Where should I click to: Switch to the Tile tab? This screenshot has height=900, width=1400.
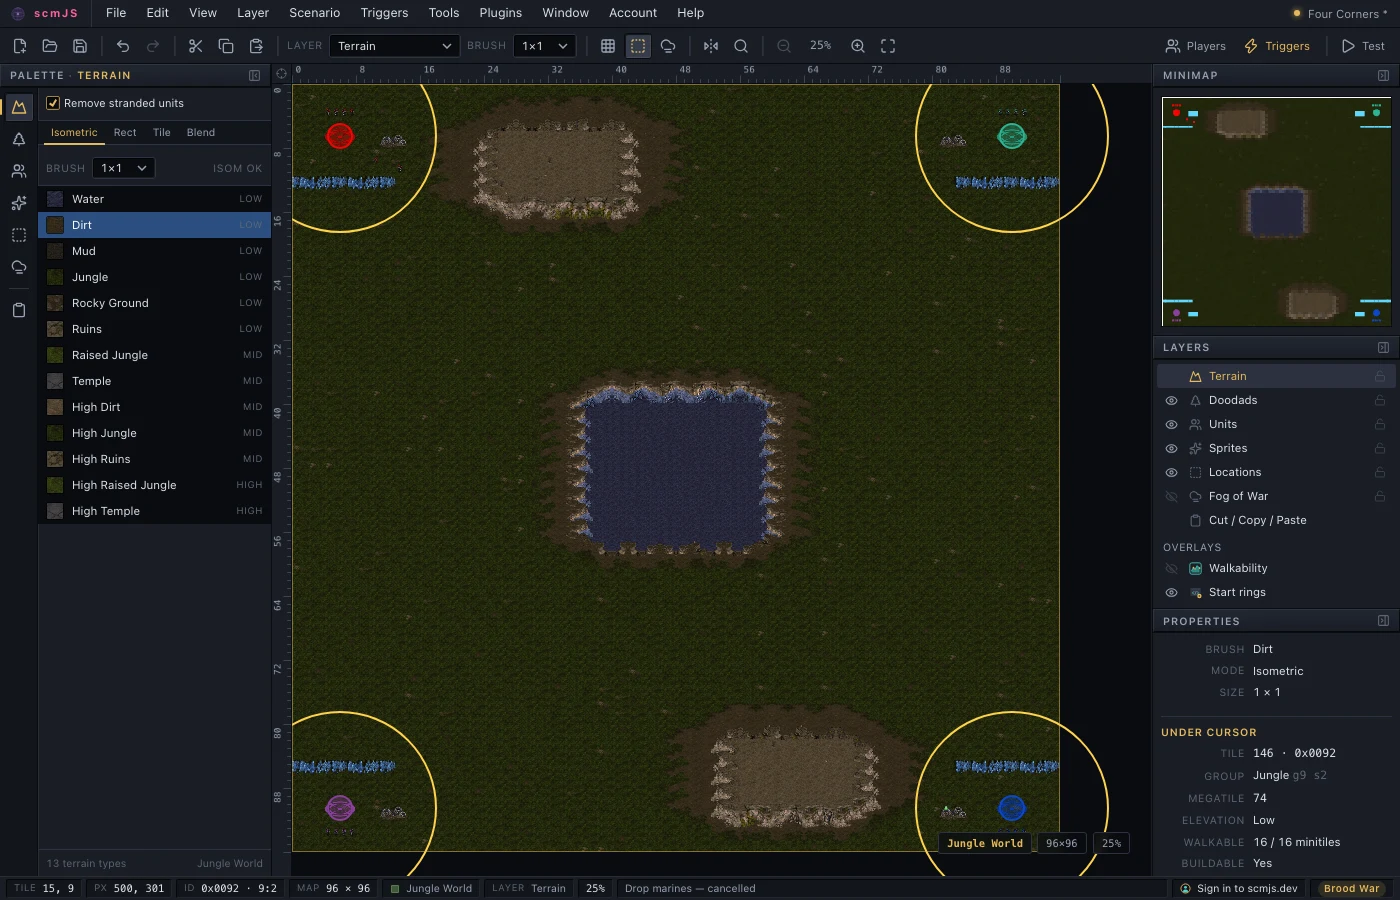[x=162, y=132]
